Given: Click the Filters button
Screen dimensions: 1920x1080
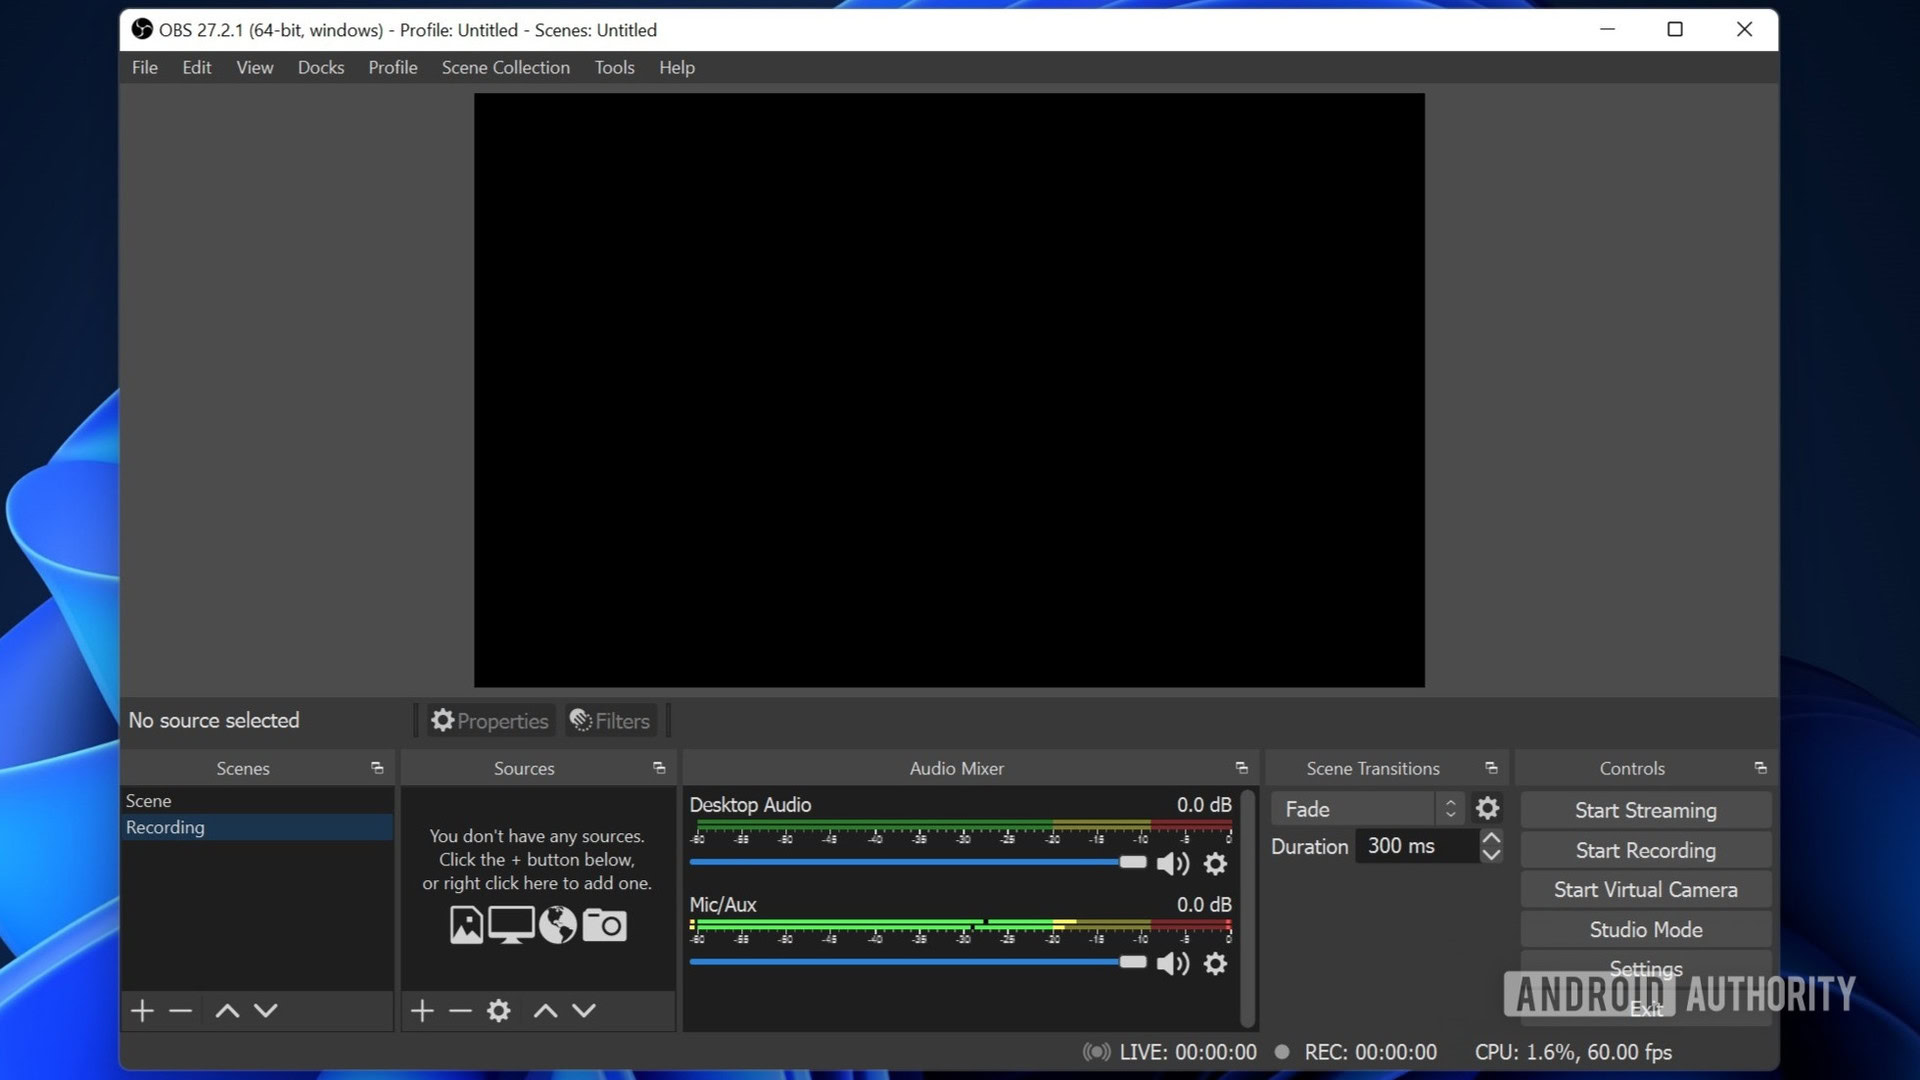Looking at the screenshot, I should pyautogui.click(x=610, y=721).
